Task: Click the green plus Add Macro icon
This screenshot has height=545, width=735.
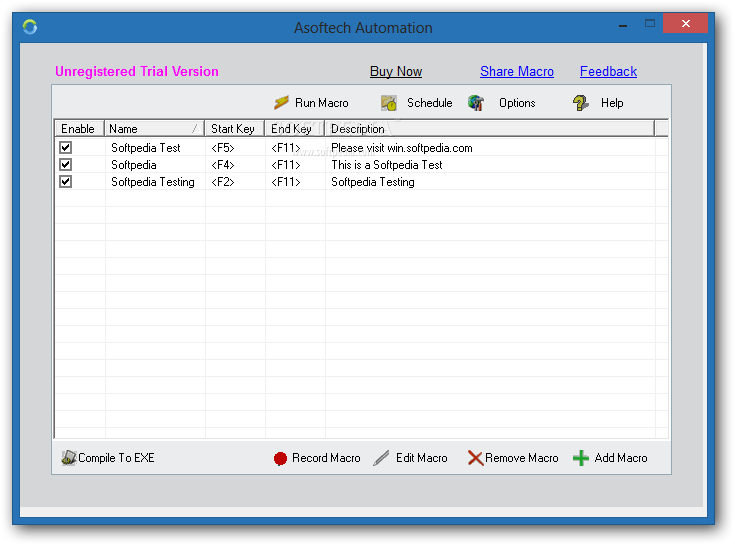Action: (x=581, y=458)
